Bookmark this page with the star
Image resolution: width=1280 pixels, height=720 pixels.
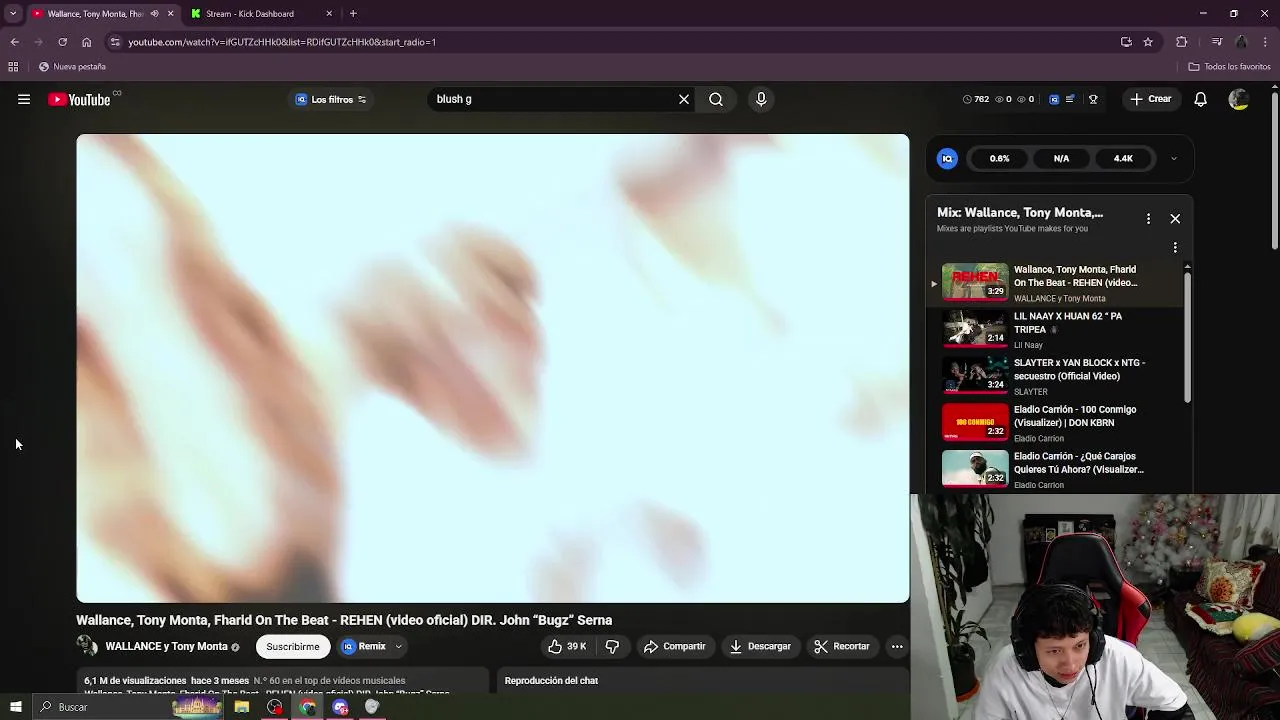[1148, 42]
